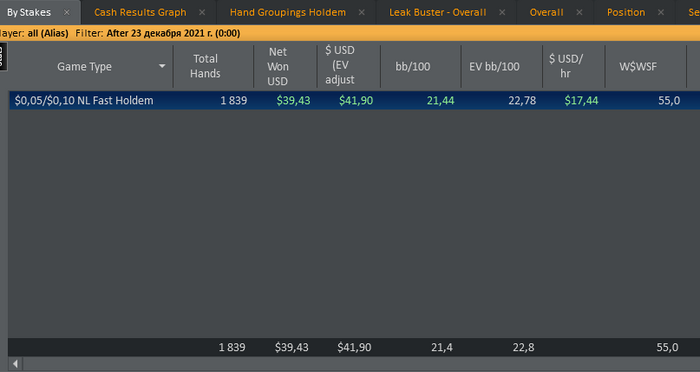The height and width of the screenshot is (372, 700).
Task: Switch to the Position tab
Action: tap(626, 13)
